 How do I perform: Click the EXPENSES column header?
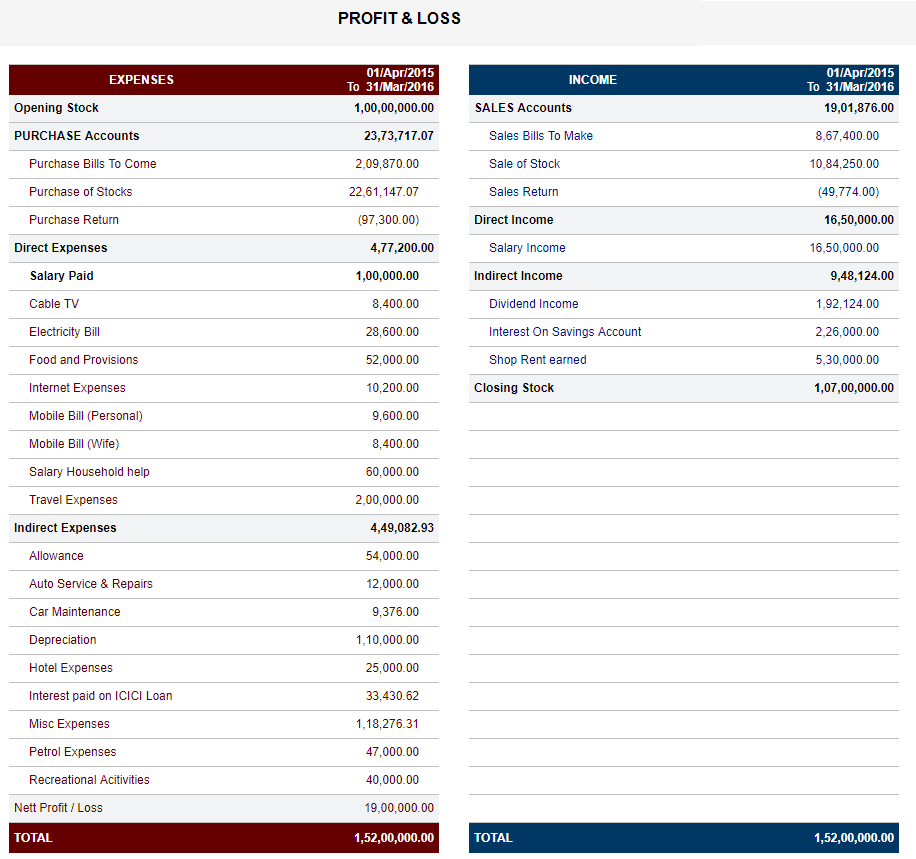(141, 80)
